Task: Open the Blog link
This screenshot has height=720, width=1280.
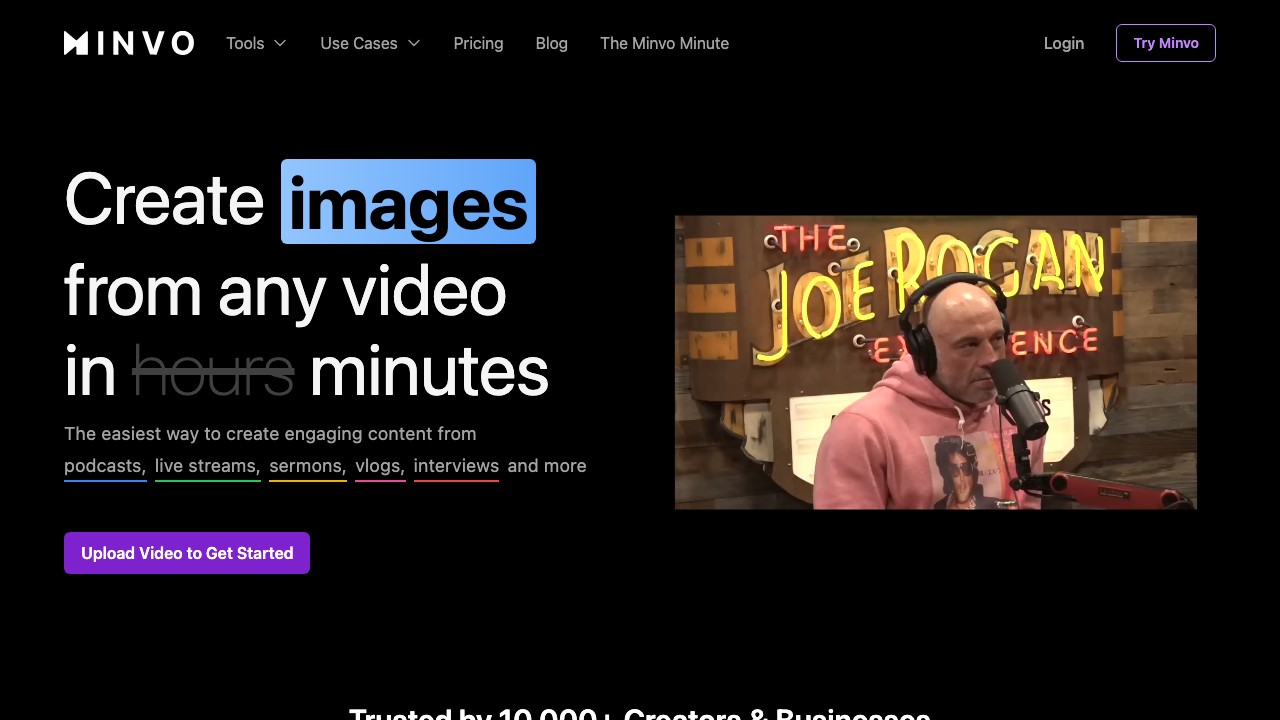Action: click(551, 43)
